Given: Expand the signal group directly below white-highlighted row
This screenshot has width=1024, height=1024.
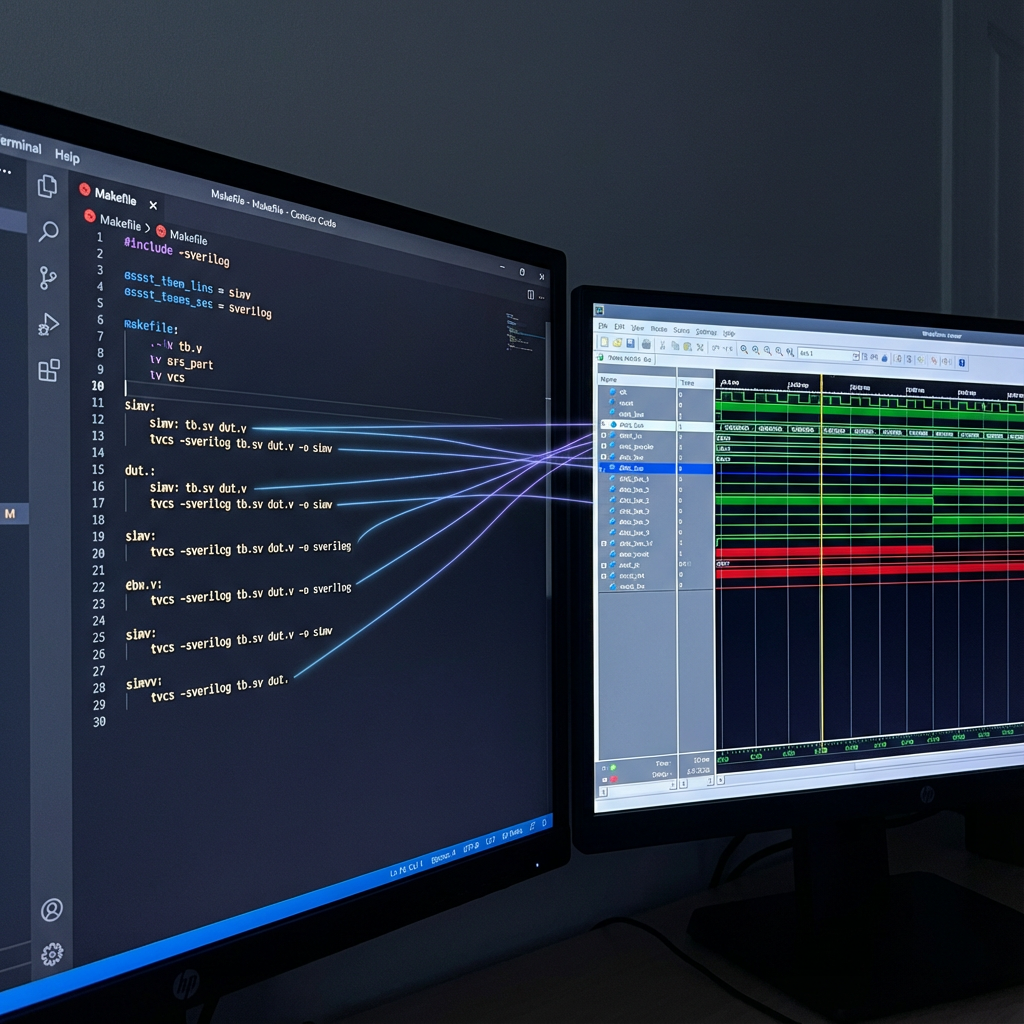Looking at the screenshot, I should coord(603,436).
